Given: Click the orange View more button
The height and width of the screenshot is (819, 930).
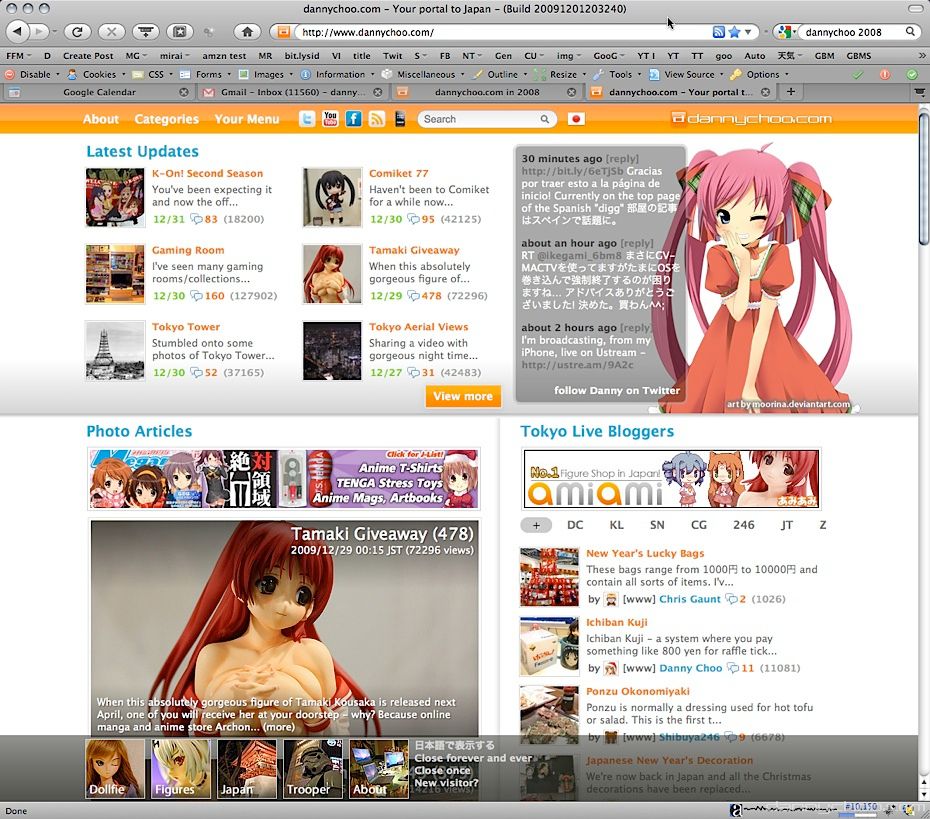Looking at the screenshot, I should [462, 396].
